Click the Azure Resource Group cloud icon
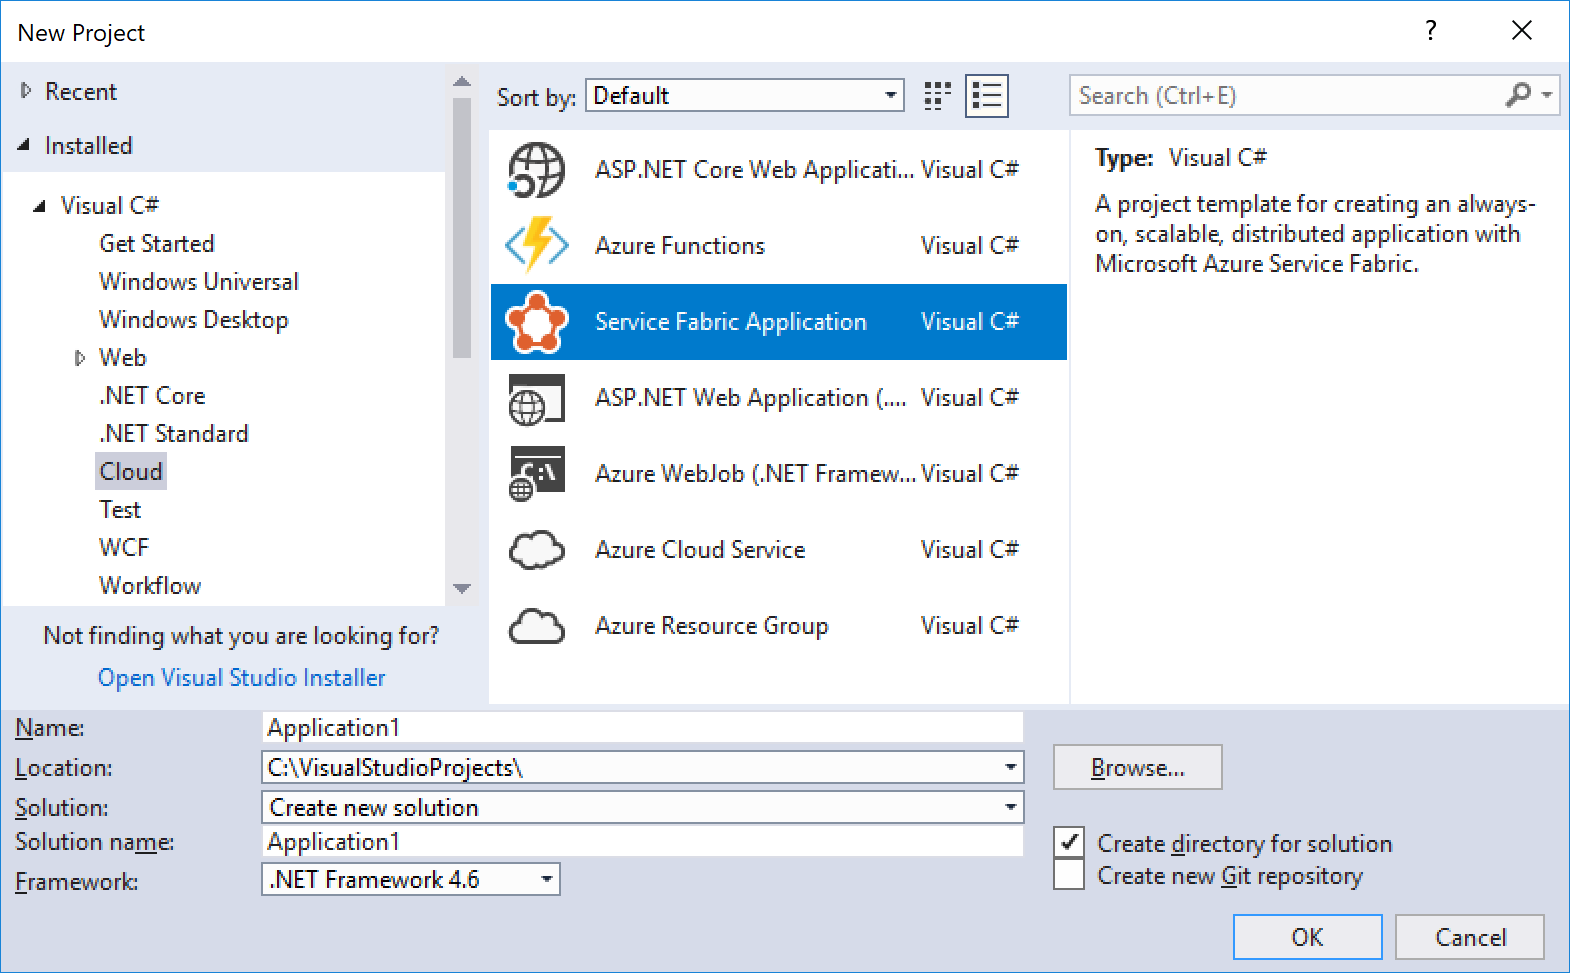 (x=537, y=626)
